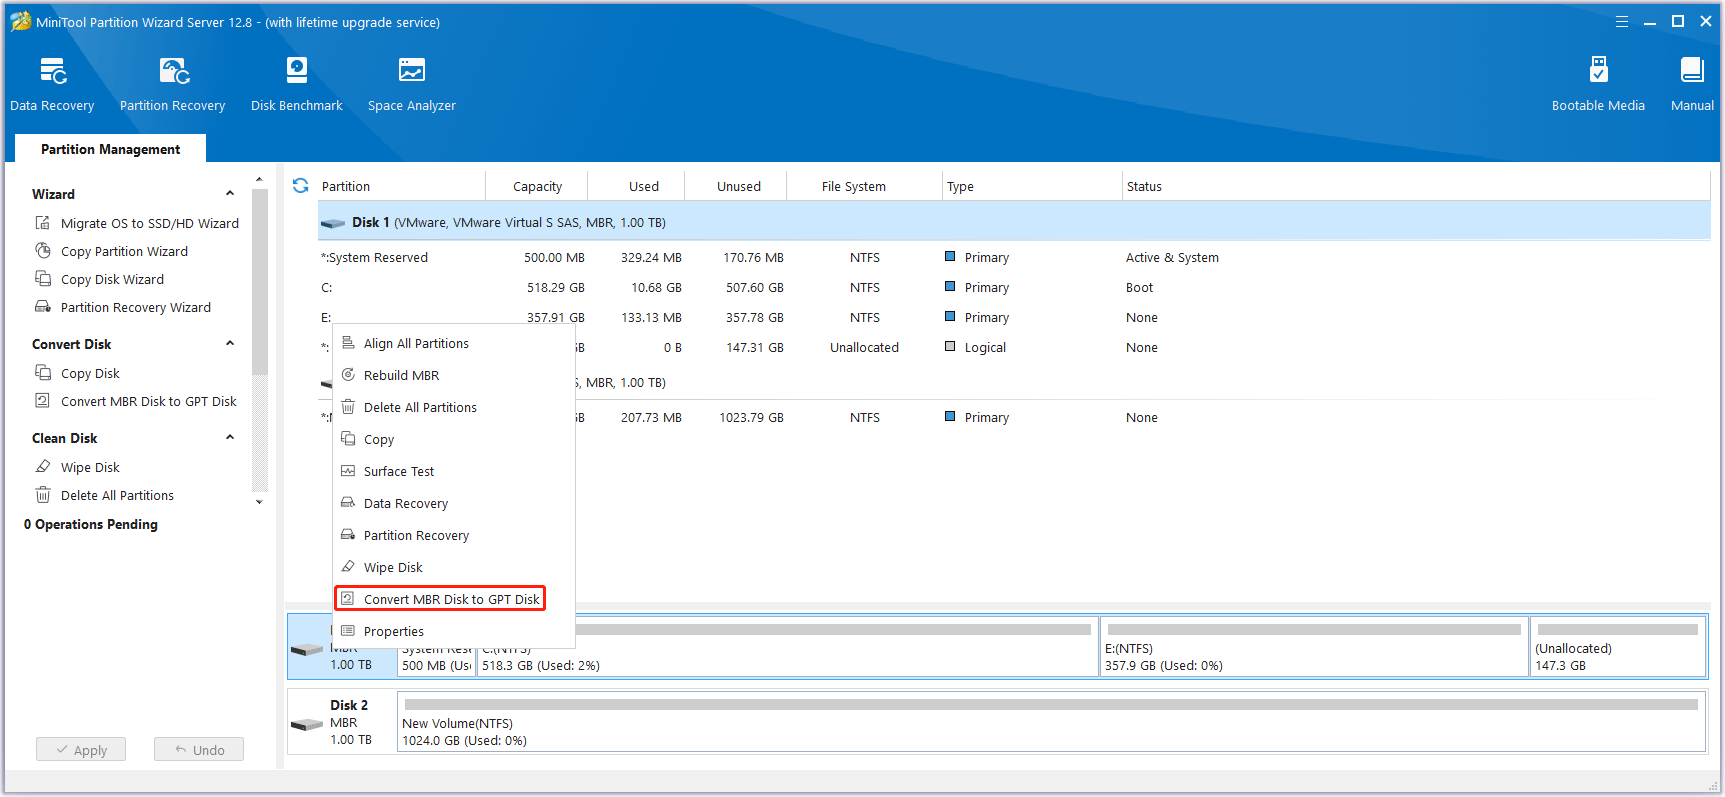Sort by Capacity column header

pos(537,186)
